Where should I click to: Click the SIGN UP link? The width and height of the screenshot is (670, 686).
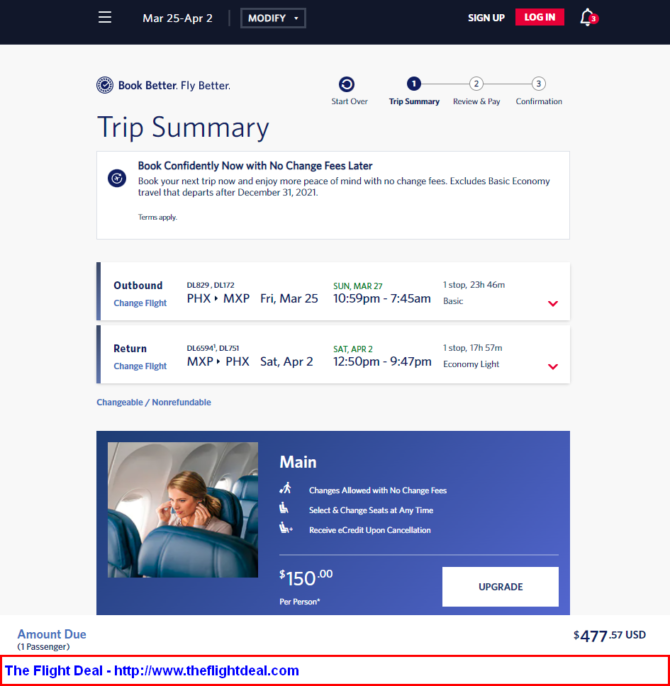point(486,18)
